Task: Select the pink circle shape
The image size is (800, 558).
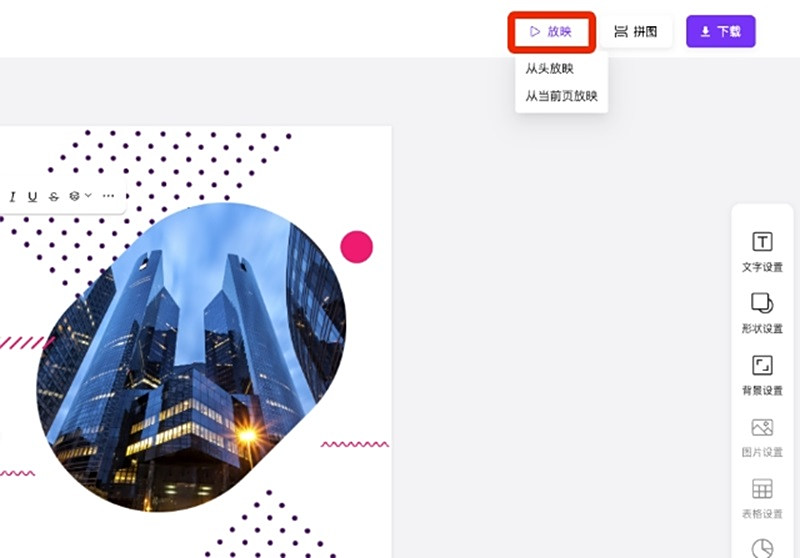Action: [357, 247]
